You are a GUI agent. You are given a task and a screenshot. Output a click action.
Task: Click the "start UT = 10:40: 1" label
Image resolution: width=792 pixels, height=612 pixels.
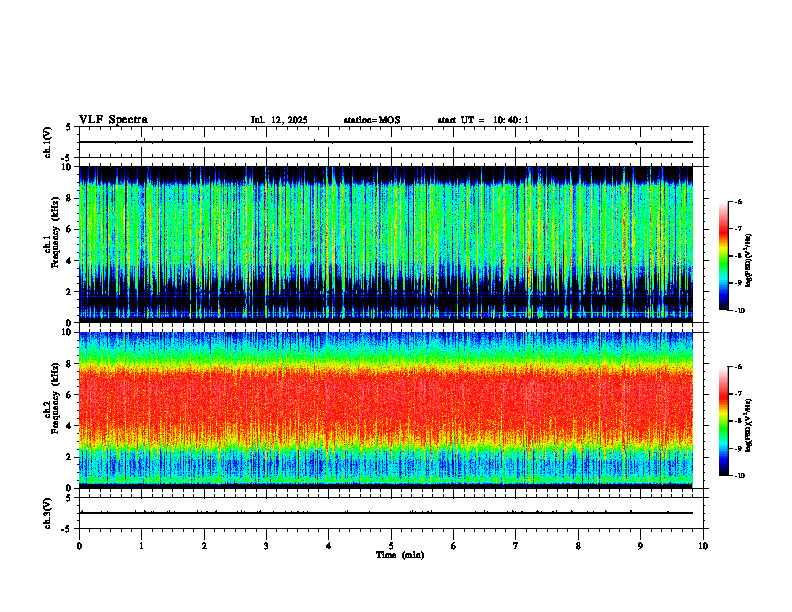(483, 120)
